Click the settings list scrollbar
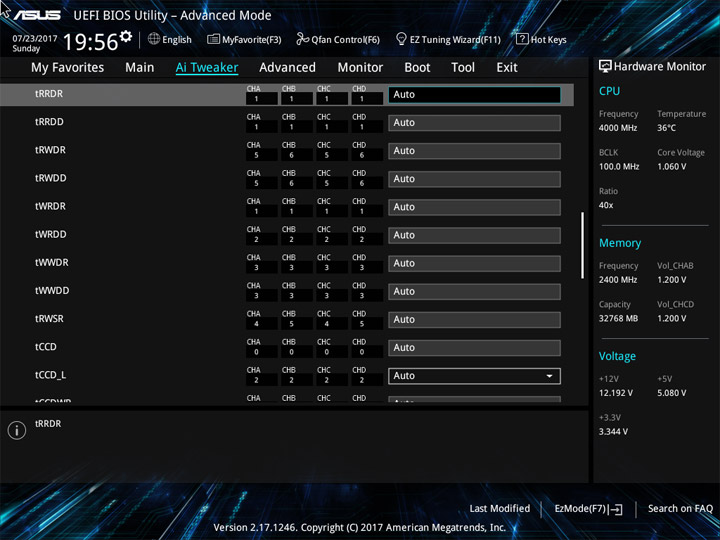 pyautogui.click(x=582, y=245)
